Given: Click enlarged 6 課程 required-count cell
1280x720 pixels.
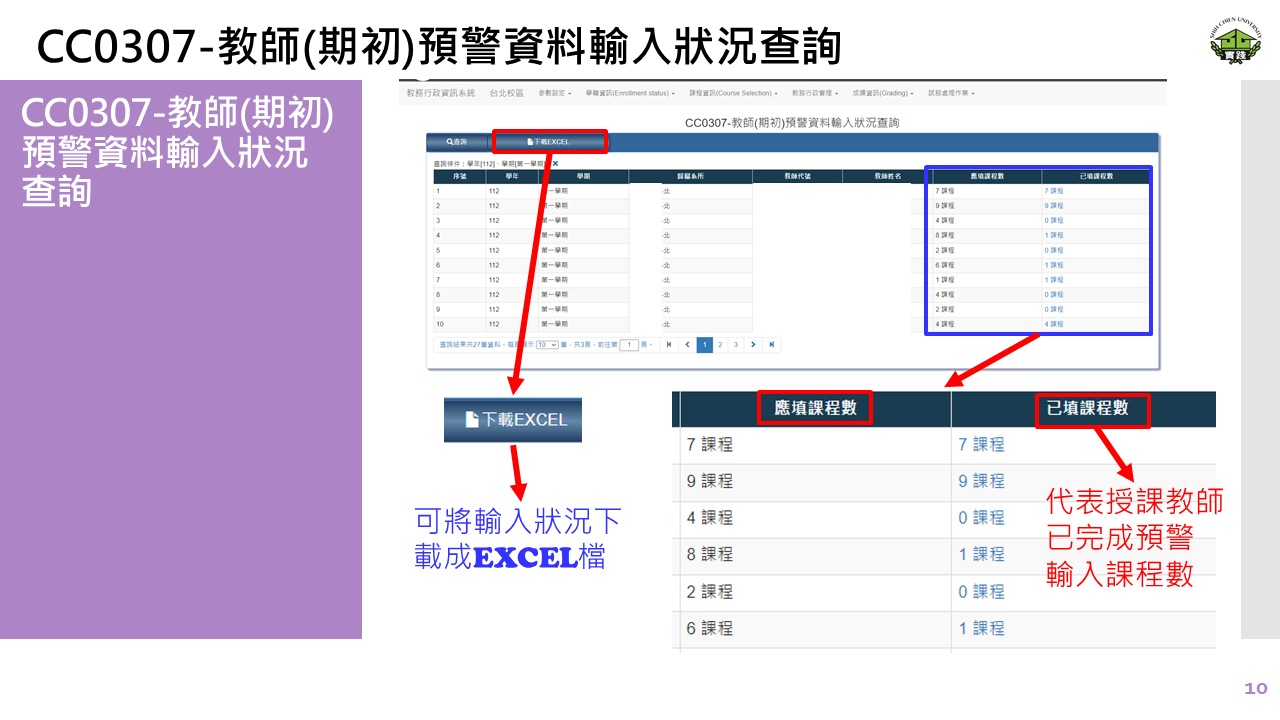Looking at the screenshot, I should [x=815, y=629].
